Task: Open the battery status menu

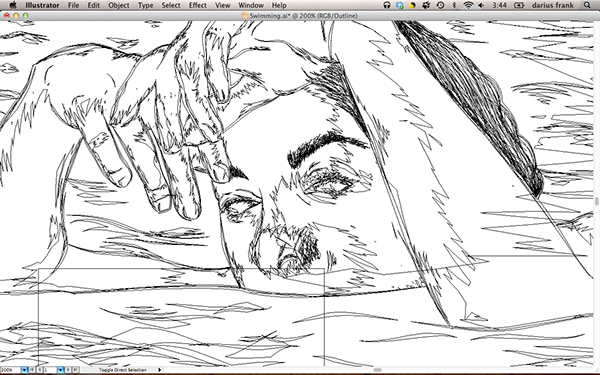Action: click(x=519, y=5)
